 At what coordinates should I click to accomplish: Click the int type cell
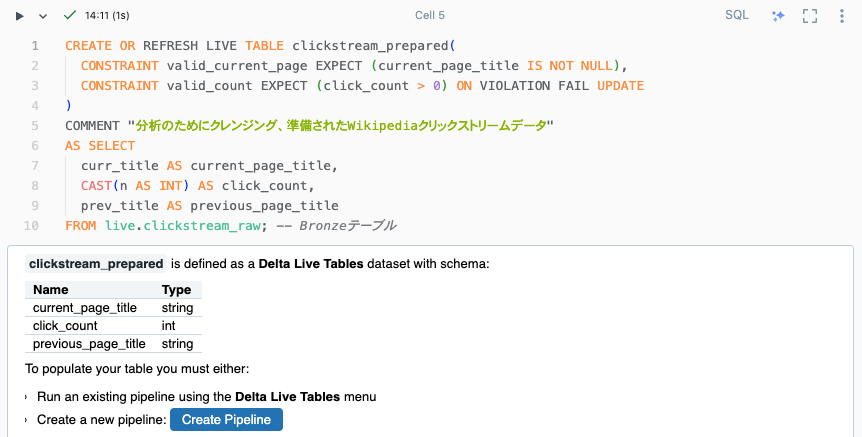168,326
